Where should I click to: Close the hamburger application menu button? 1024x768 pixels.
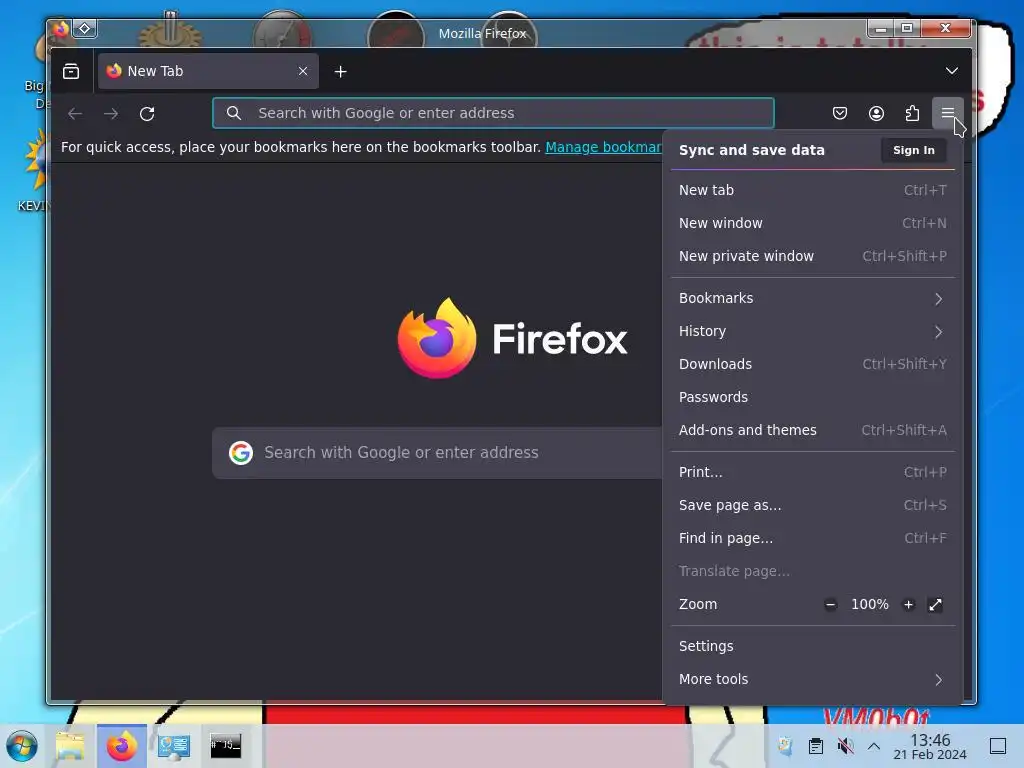pos(948,114)
